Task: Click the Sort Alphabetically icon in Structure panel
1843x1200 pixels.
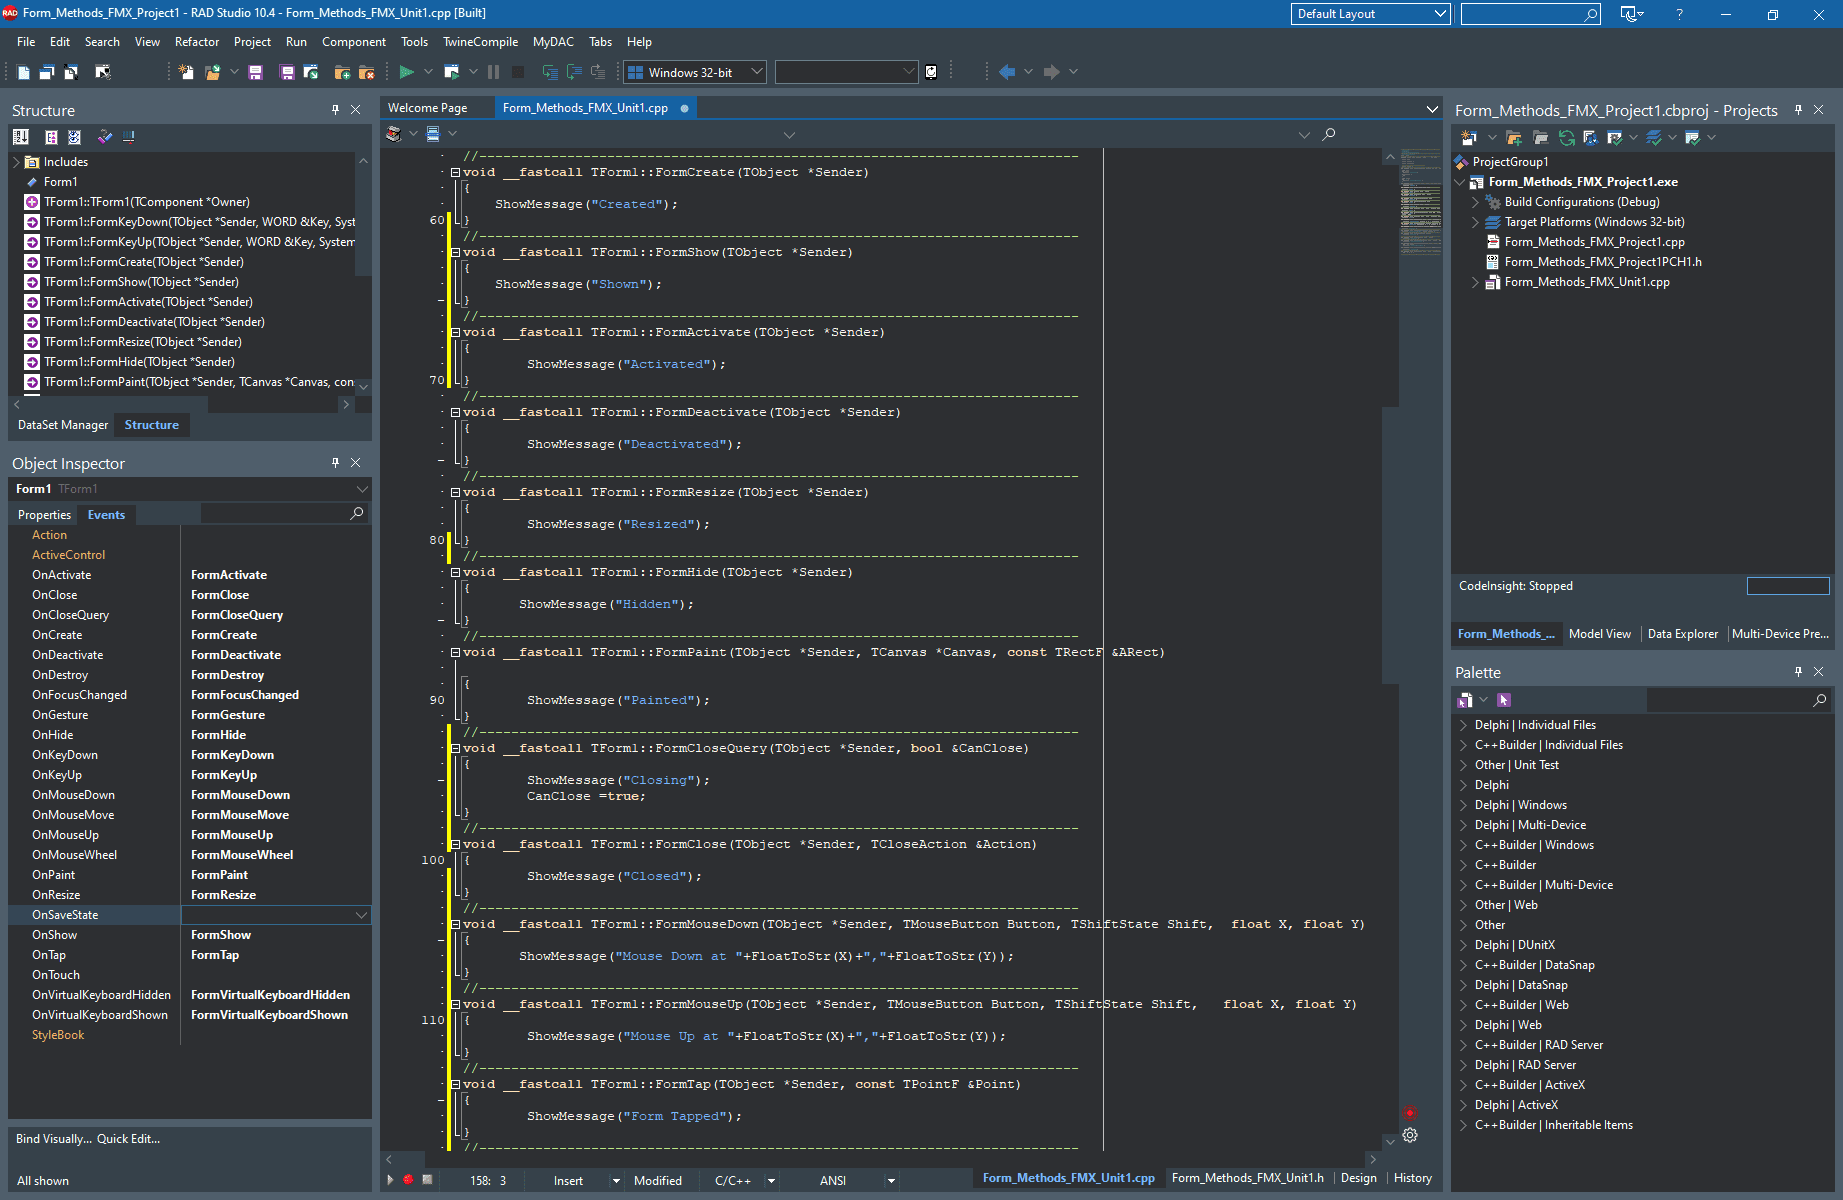Action: (20, 137)
